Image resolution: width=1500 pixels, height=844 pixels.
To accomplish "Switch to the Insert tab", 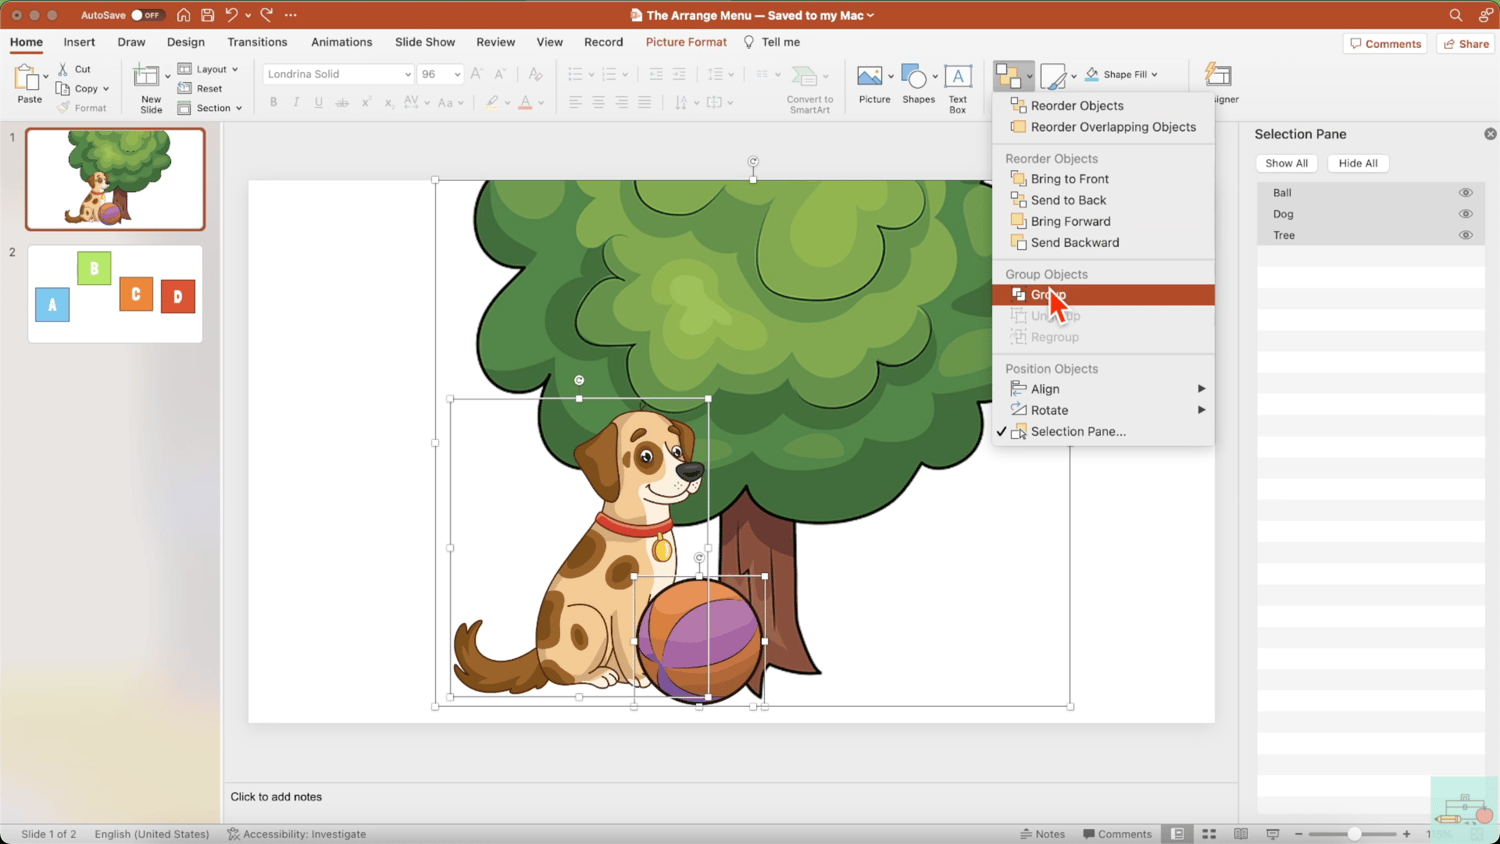I will pos(79,42).
